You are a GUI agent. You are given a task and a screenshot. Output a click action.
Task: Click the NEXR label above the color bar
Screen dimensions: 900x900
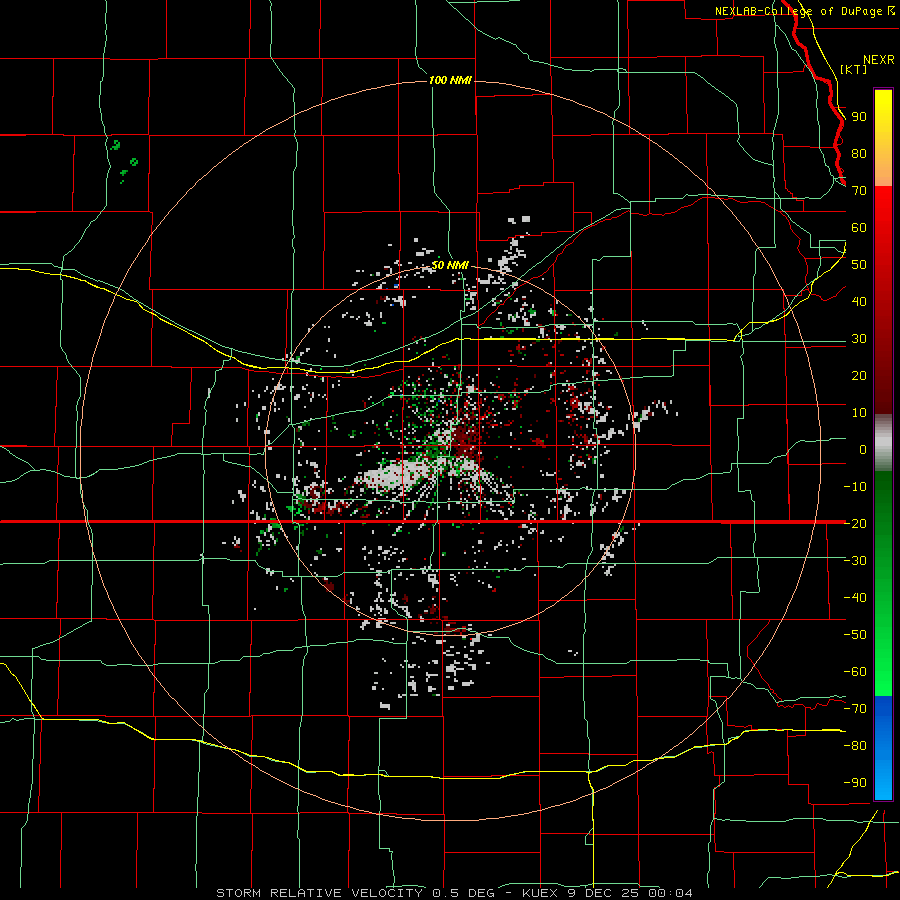tap(878, 60)
